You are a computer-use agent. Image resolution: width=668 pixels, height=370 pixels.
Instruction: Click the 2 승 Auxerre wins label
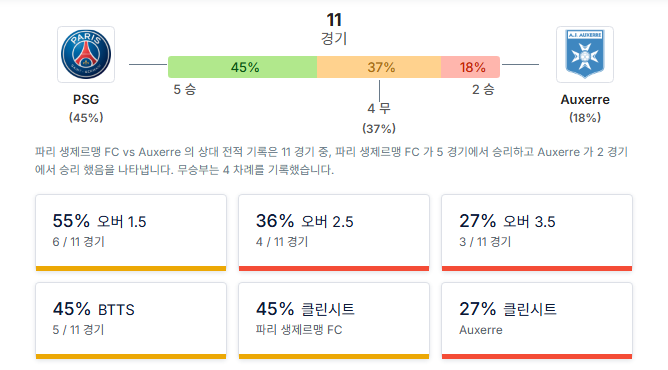coord(483,89)
